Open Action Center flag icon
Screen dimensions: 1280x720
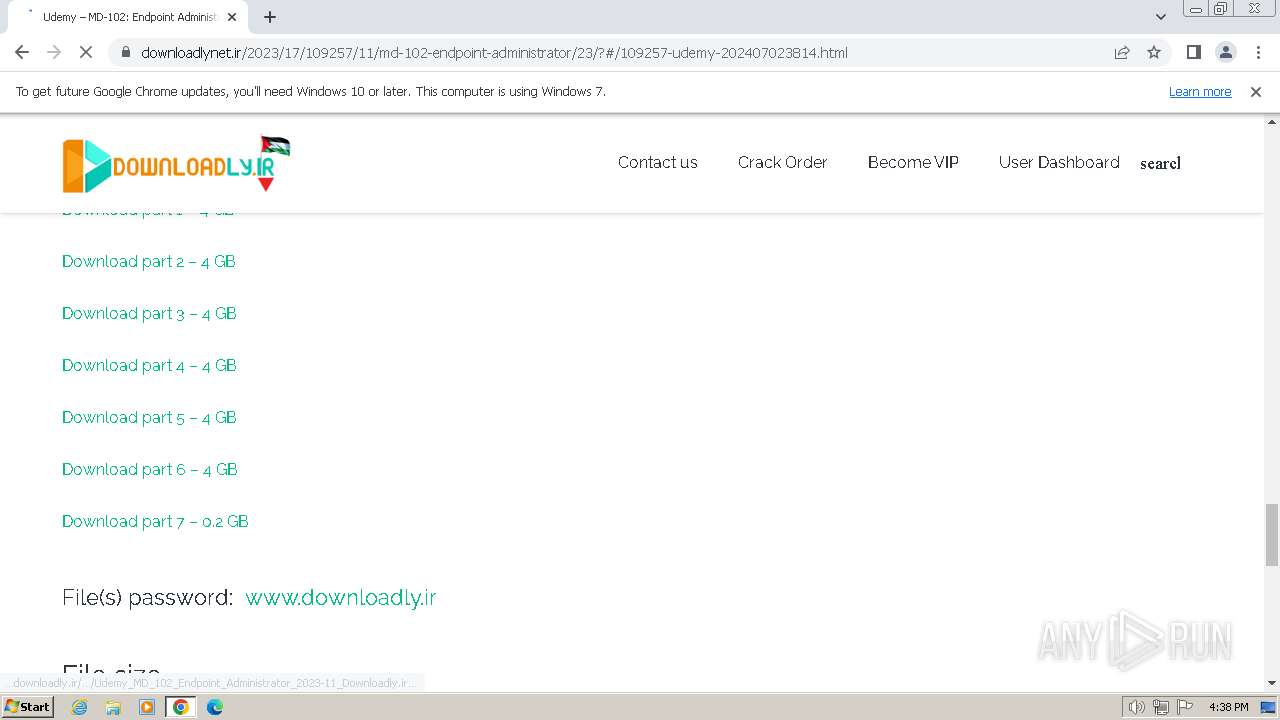[1183, 707]
